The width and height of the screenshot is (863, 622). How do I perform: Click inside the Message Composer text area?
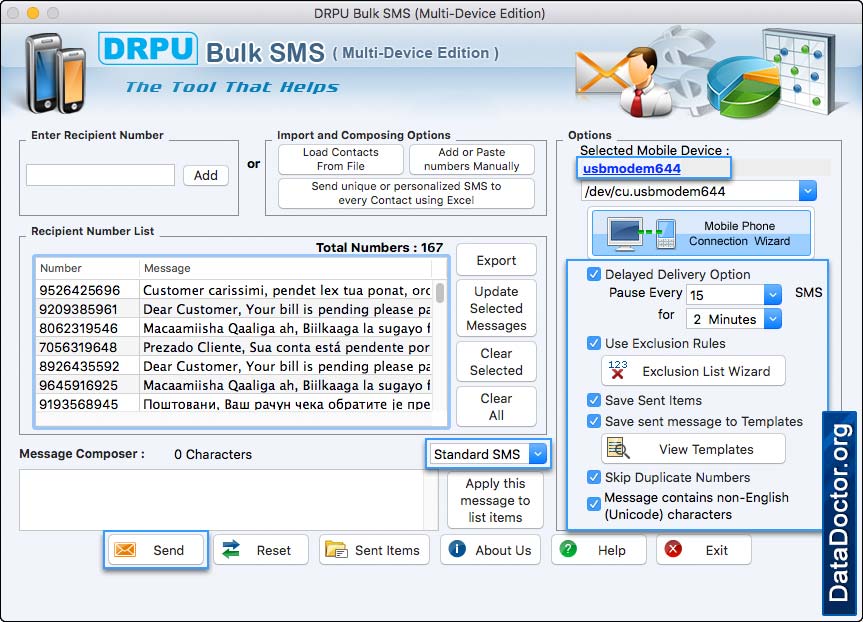222,500
